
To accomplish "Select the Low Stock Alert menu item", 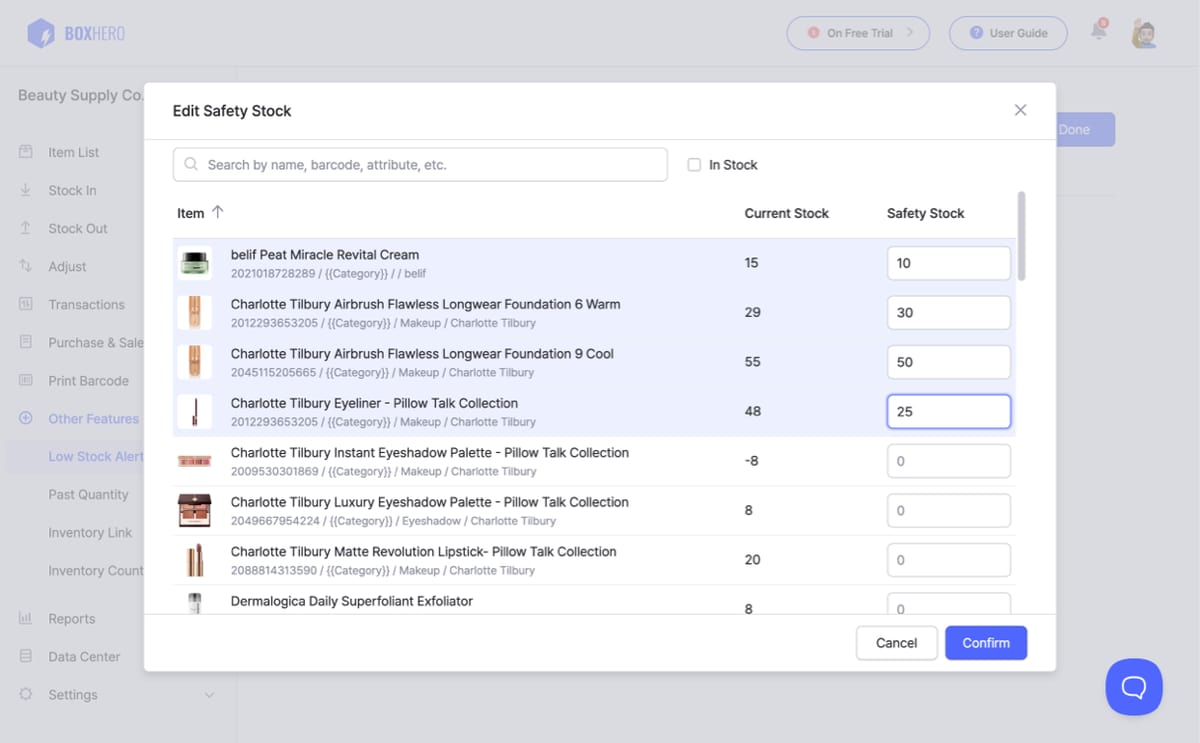I will (x=96, y=456).
